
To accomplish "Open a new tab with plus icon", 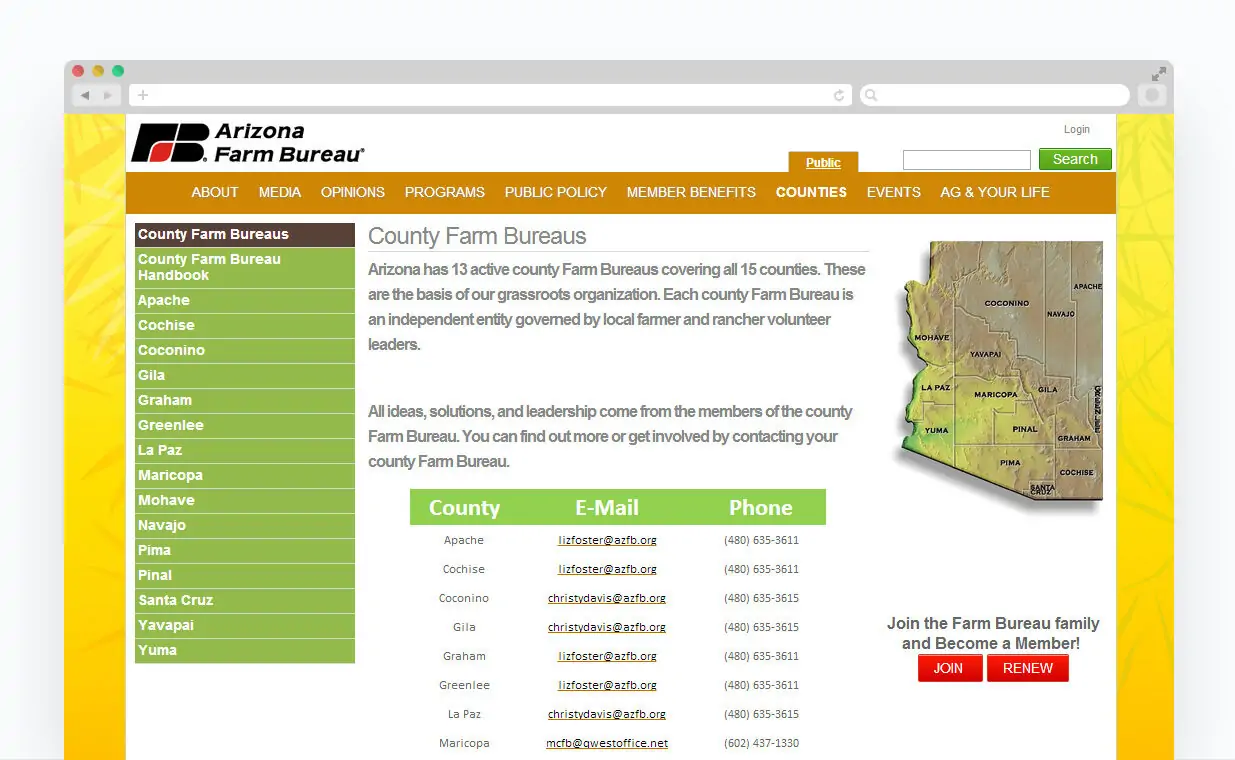I will pos(143,95).
